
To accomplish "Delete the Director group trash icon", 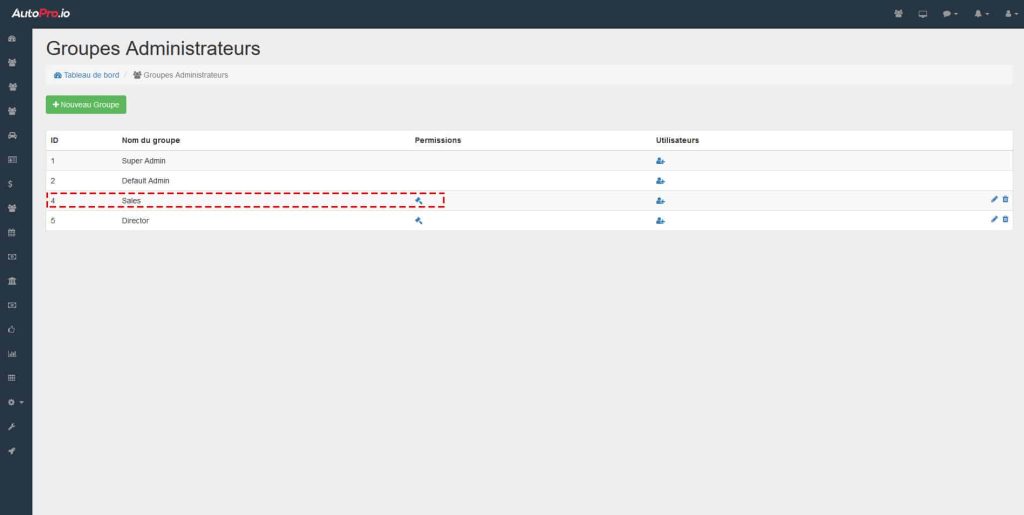I will 1006,219.
